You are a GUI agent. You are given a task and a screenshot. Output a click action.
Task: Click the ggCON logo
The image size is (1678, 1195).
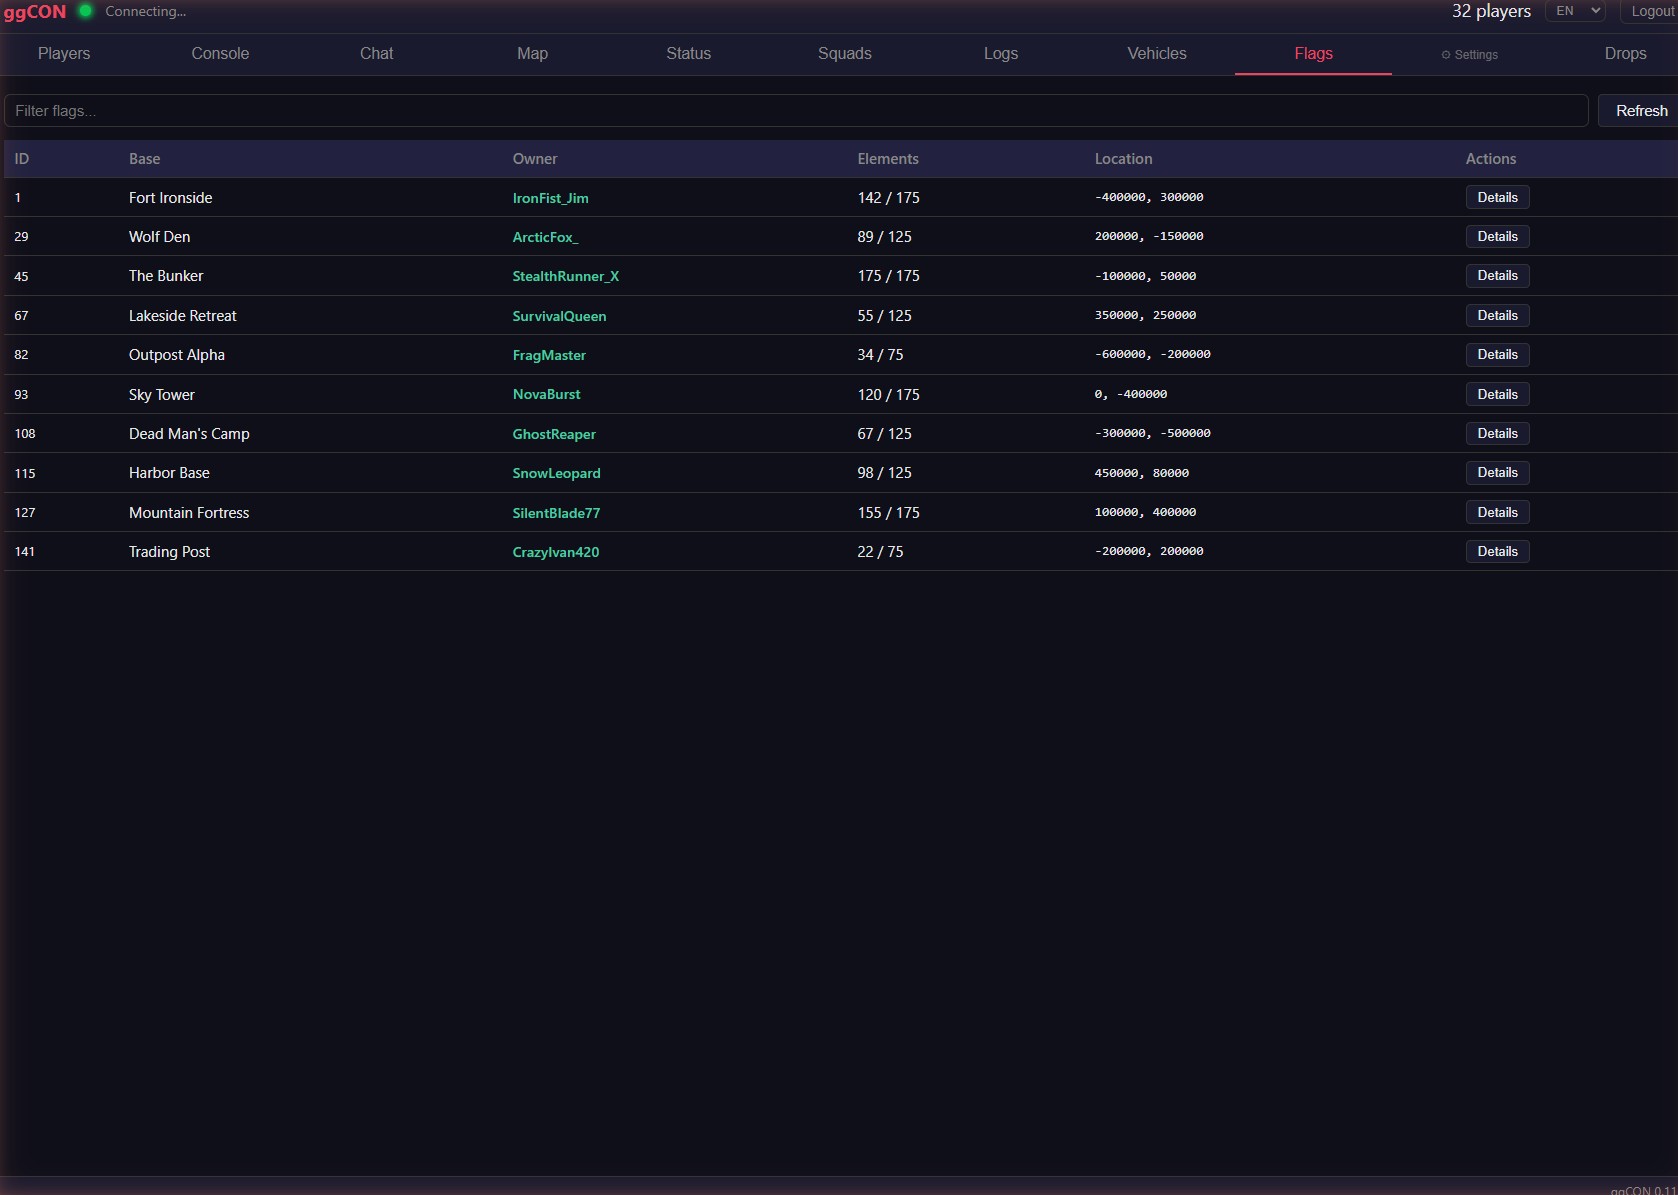click(35, 12)
